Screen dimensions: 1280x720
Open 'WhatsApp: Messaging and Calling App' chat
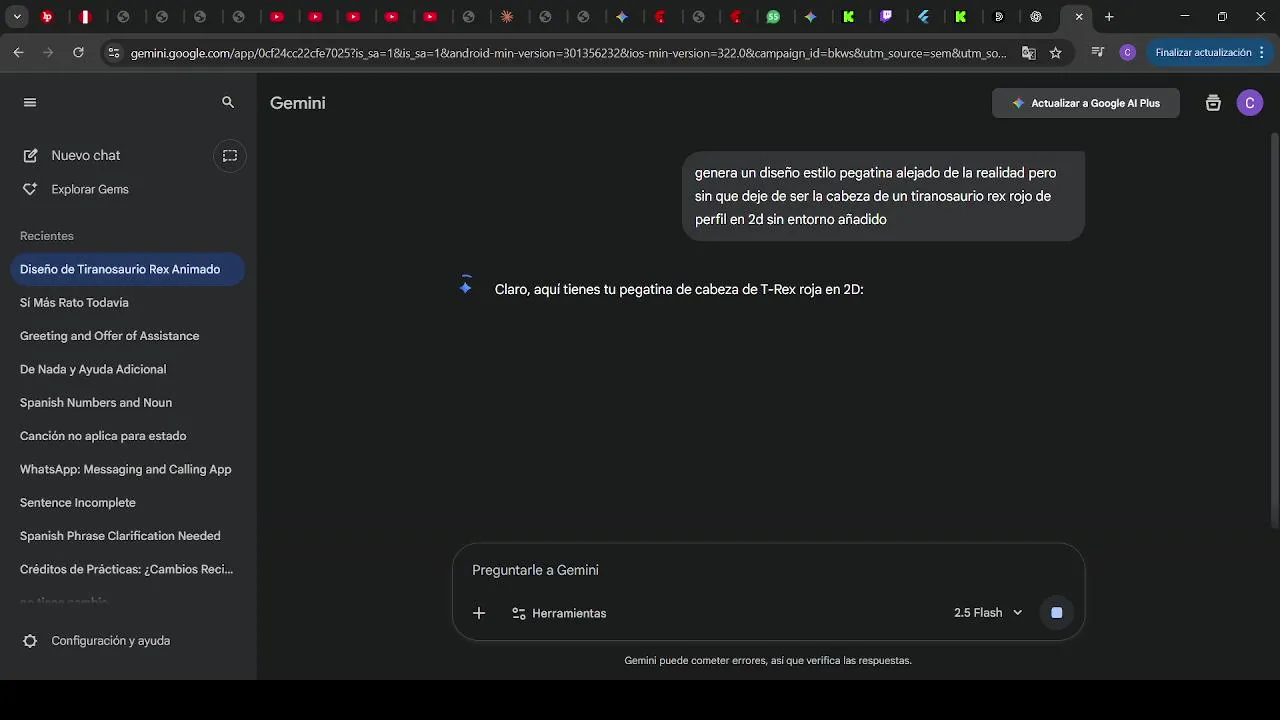127,469
